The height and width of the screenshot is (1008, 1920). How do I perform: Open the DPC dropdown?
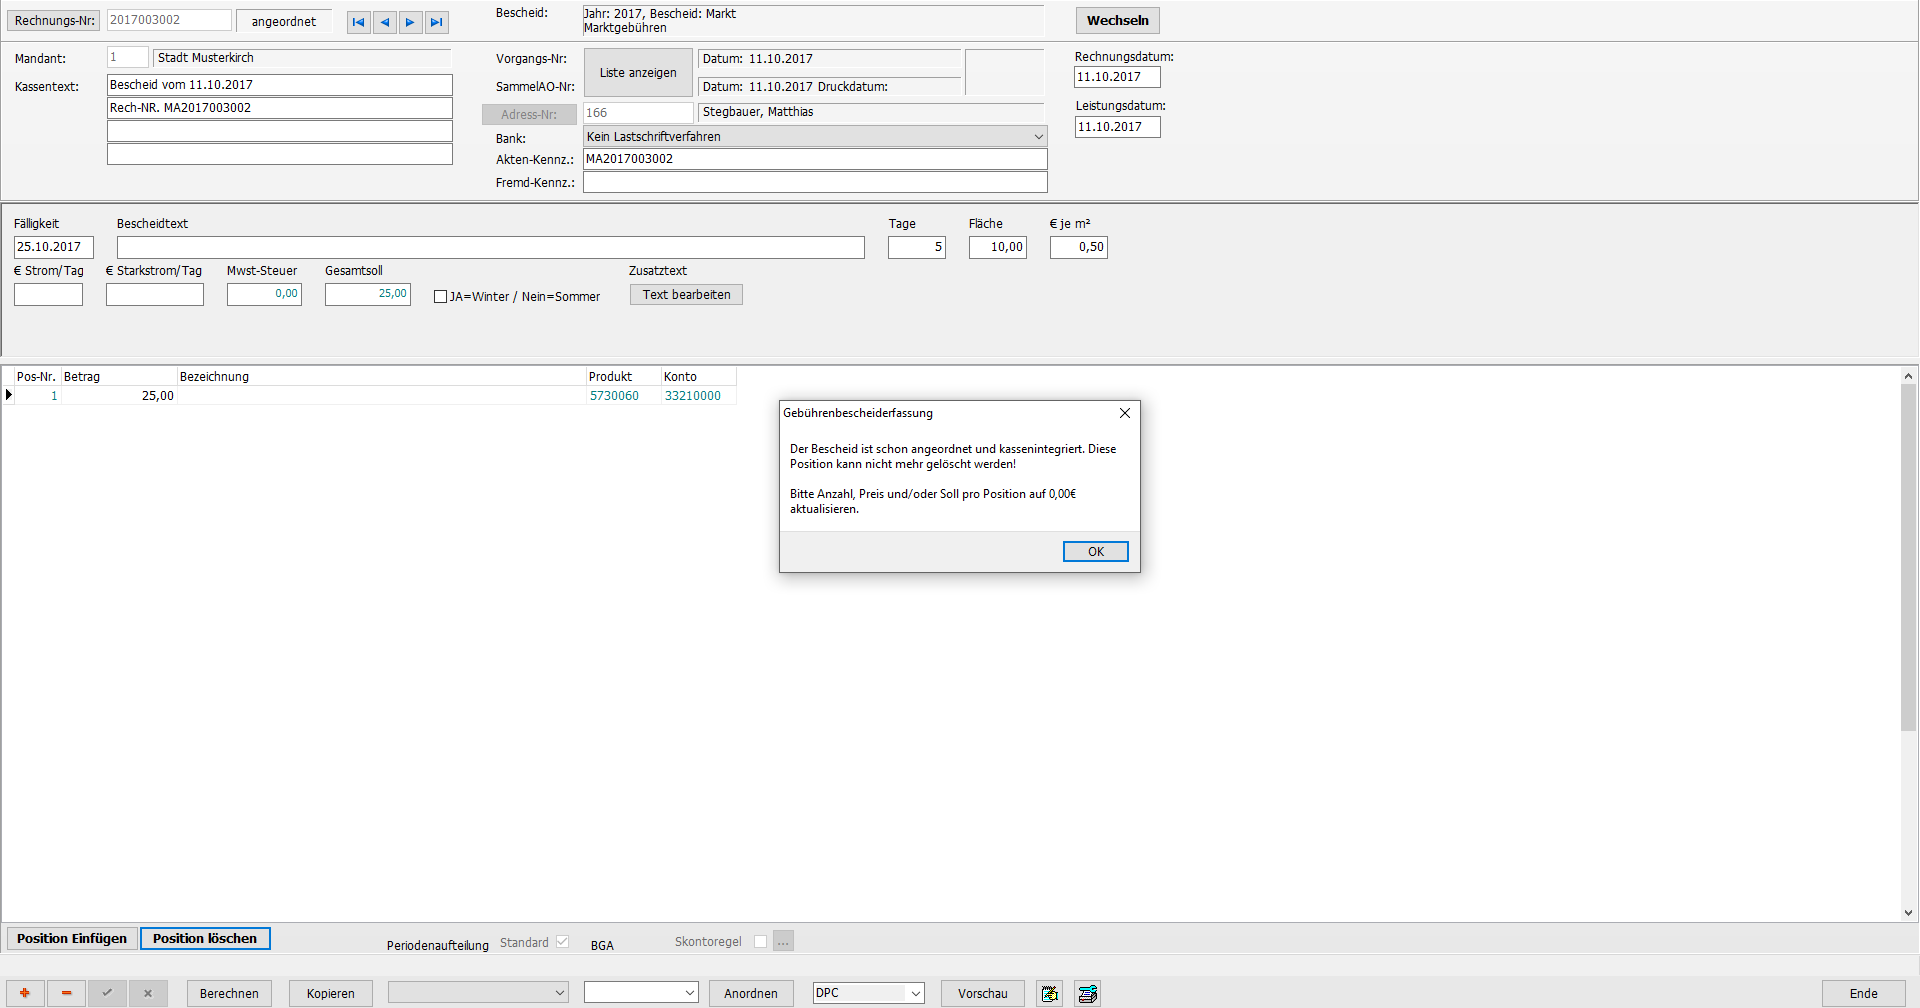coord(869,993)
